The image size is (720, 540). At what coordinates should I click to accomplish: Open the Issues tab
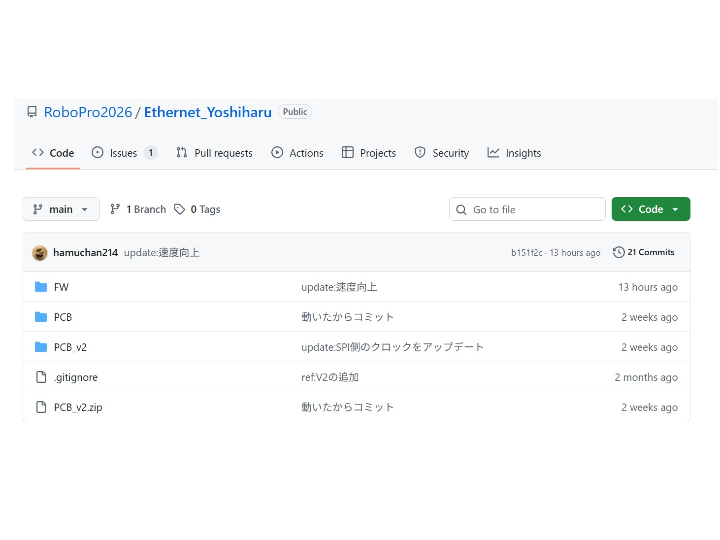123,153
